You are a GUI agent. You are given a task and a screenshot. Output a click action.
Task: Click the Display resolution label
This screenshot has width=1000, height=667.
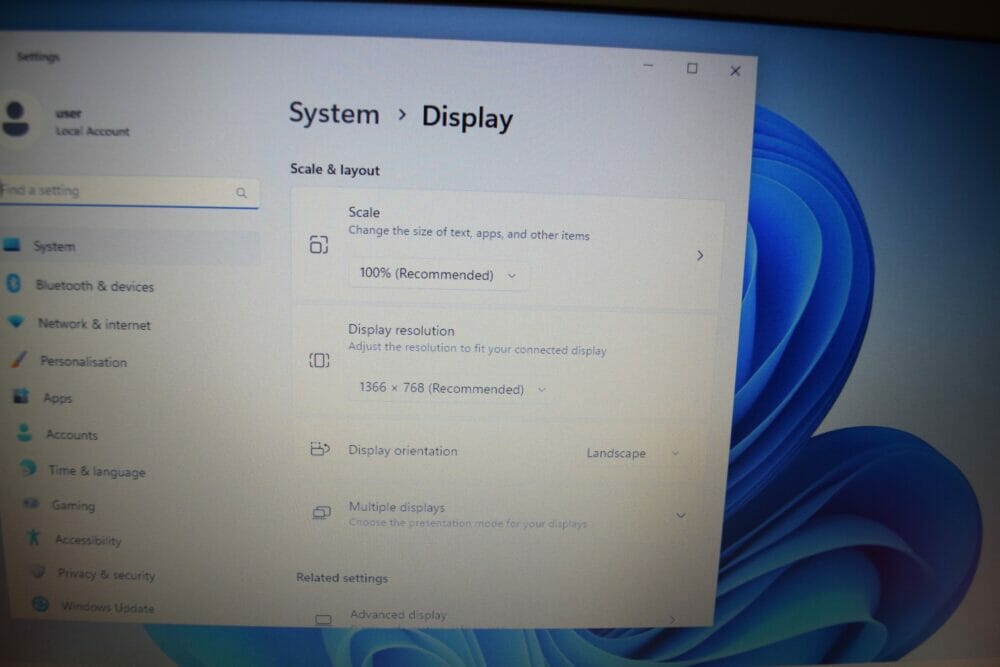[x=401, y=330]
